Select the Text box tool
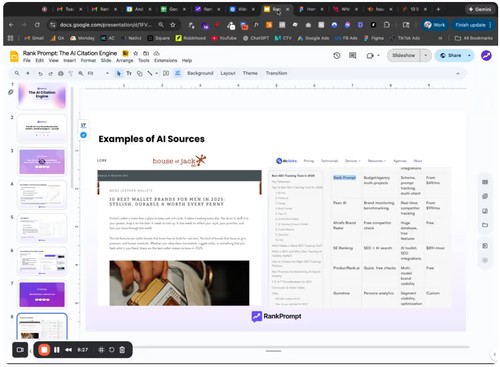This screenshot has width=500, height=367. coord(129,73)
